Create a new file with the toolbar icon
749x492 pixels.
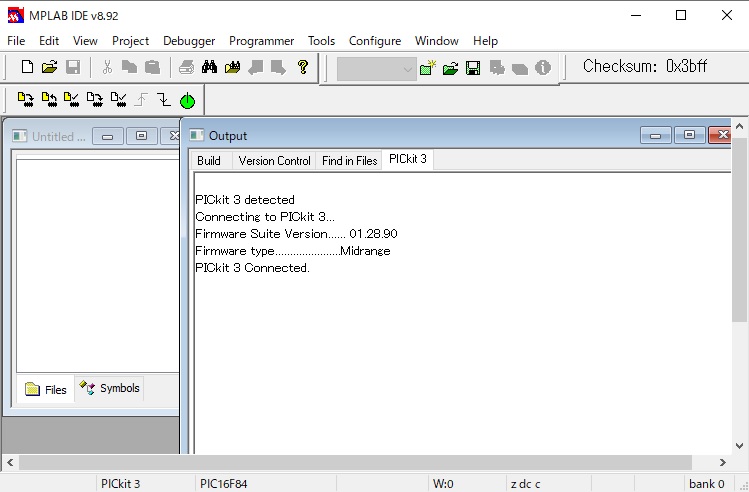(x=27, y=67)
